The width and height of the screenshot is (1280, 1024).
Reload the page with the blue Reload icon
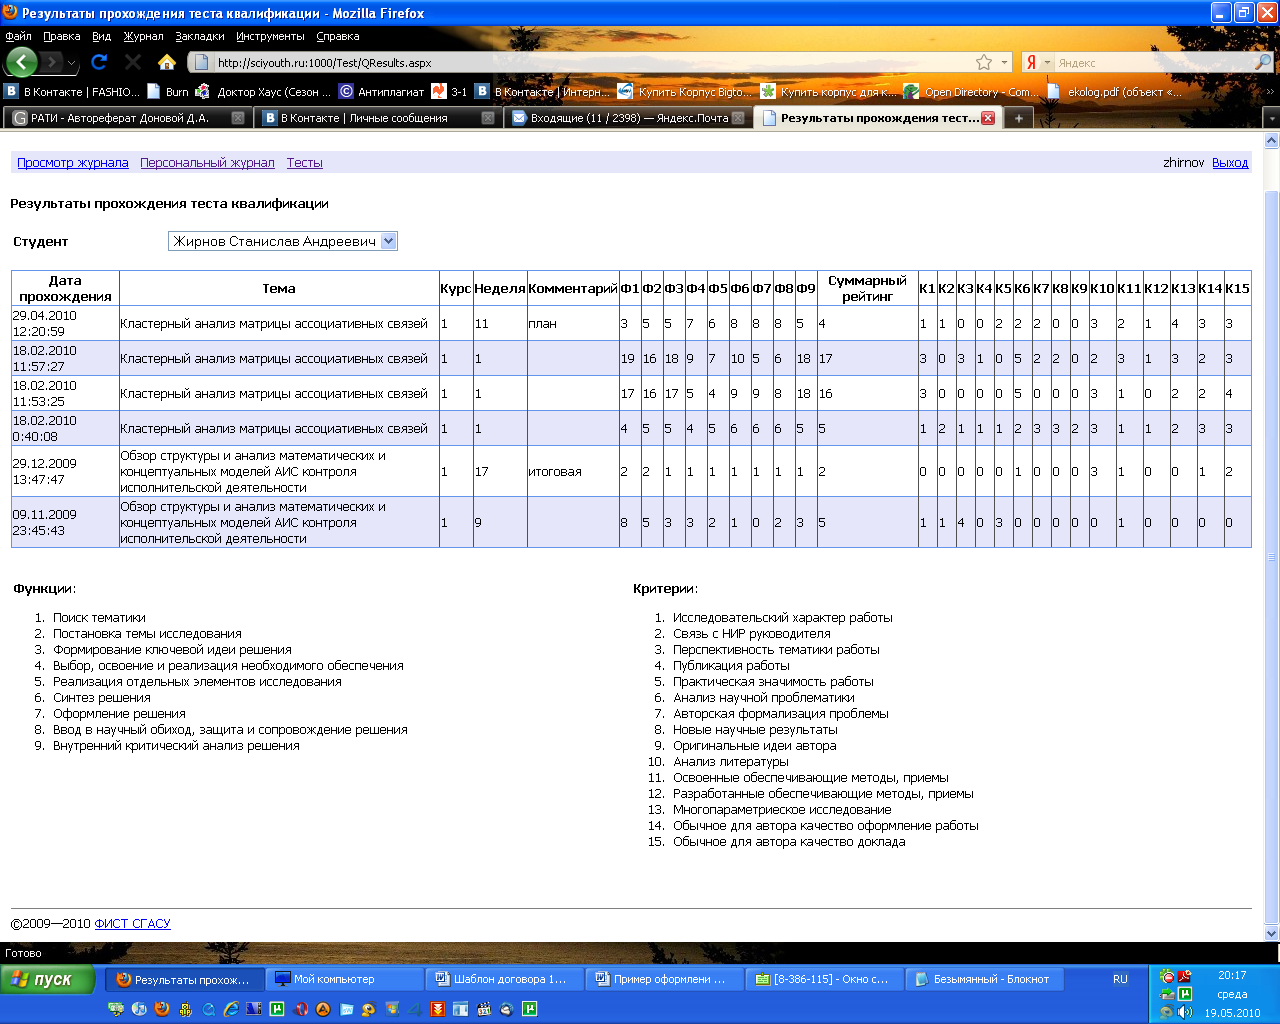pos(99,62)
